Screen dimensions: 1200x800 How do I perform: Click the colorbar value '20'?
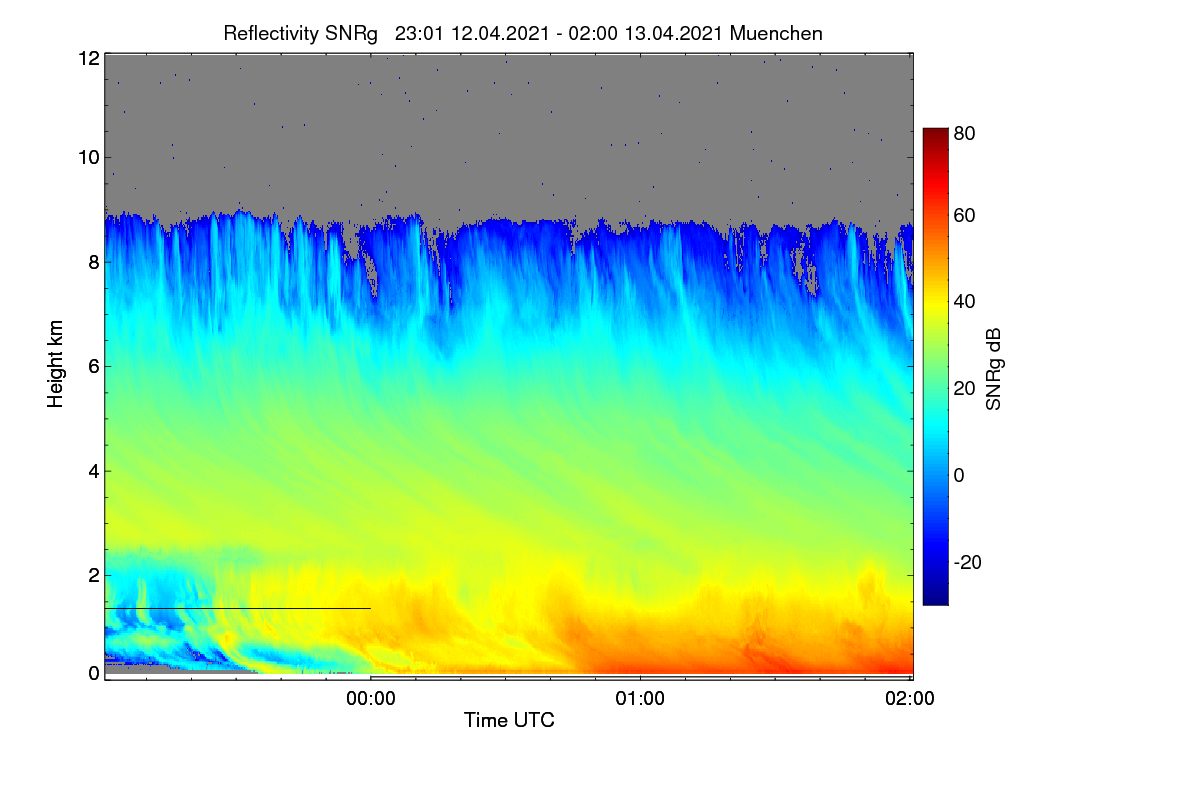coord(965,388)
